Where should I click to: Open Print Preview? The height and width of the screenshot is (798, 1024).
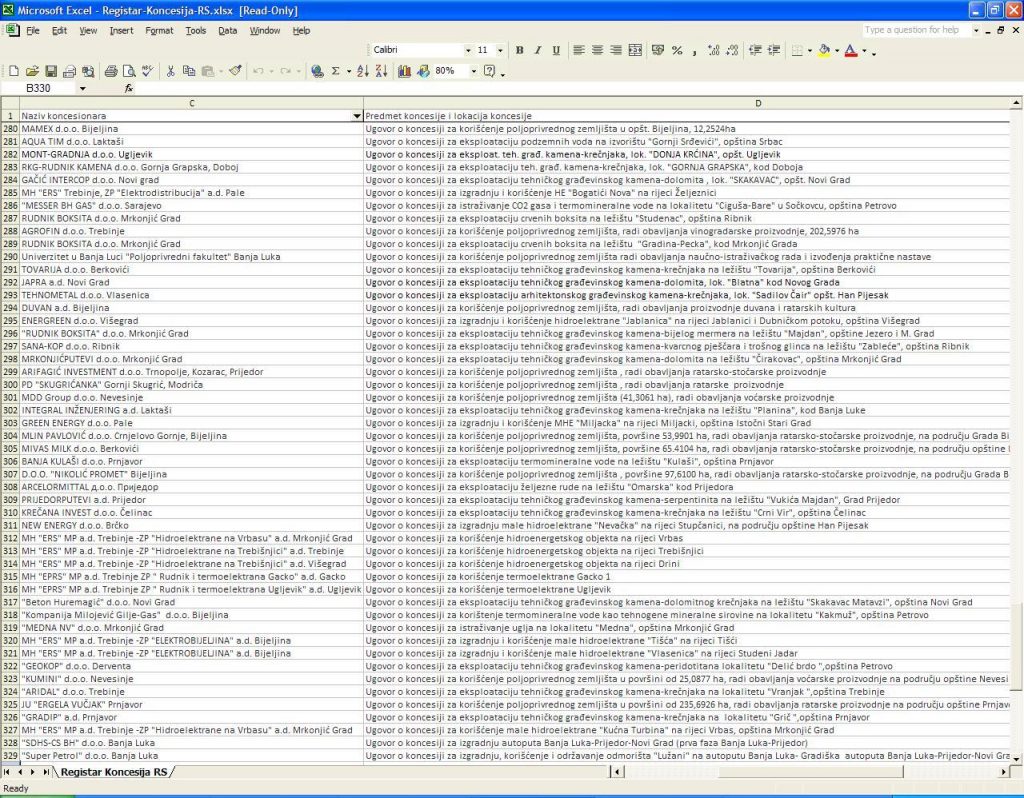click(x=129, y=71)
